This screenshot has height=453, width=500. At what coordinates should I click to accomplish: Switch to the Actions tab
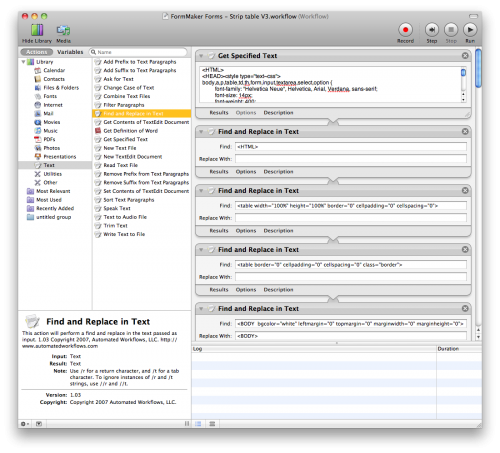(37, 52)
